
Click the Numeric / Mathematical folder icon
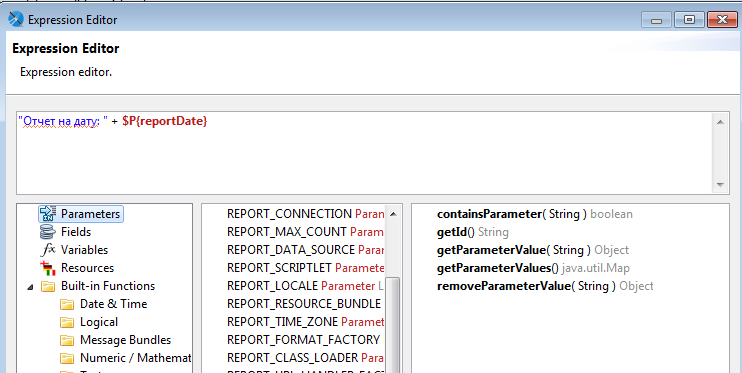click(67, 358)
